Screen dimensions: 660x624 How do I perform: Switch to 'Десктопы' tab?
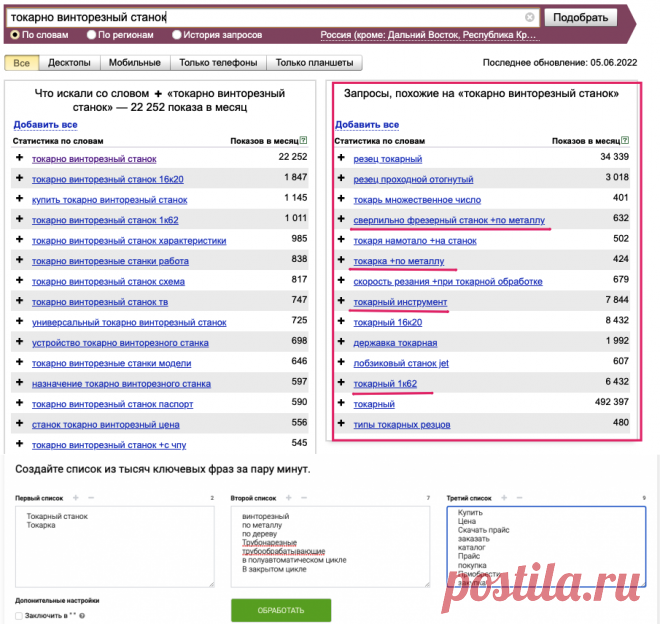(69, 63)
